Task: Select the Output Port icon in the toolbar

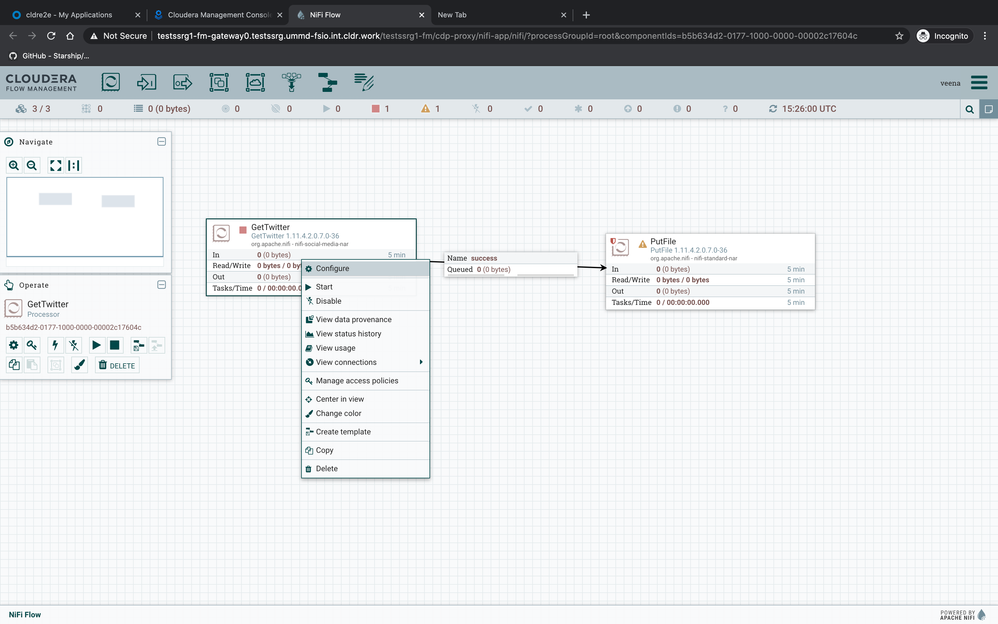Action: pos(183,82)
